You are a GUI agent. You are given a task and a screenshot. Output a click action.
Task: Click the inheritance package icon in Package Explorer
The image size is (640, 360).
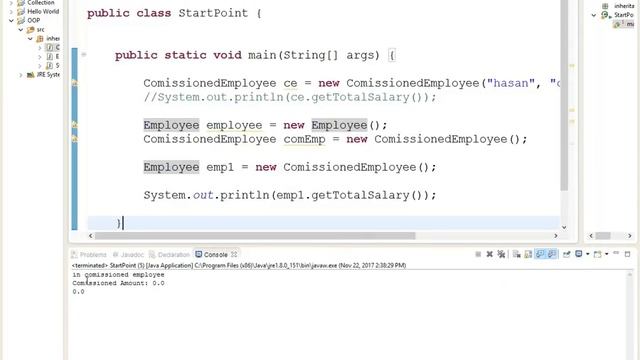tap(40, 39)
